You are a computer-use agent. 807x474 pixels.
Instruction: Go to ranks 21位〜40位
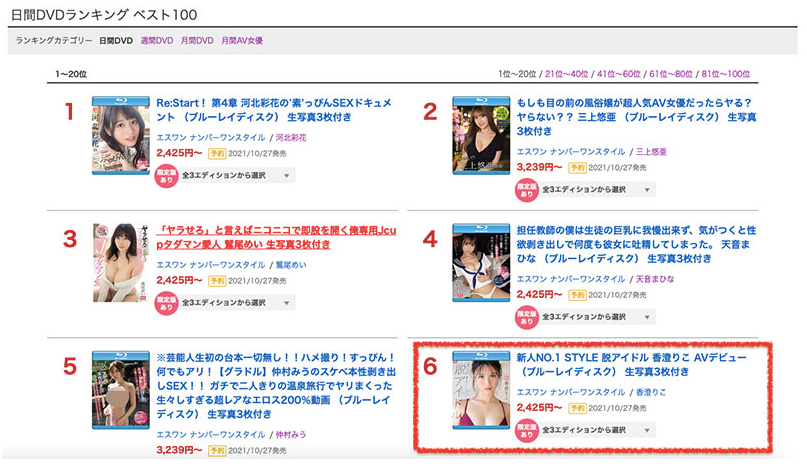566,74
